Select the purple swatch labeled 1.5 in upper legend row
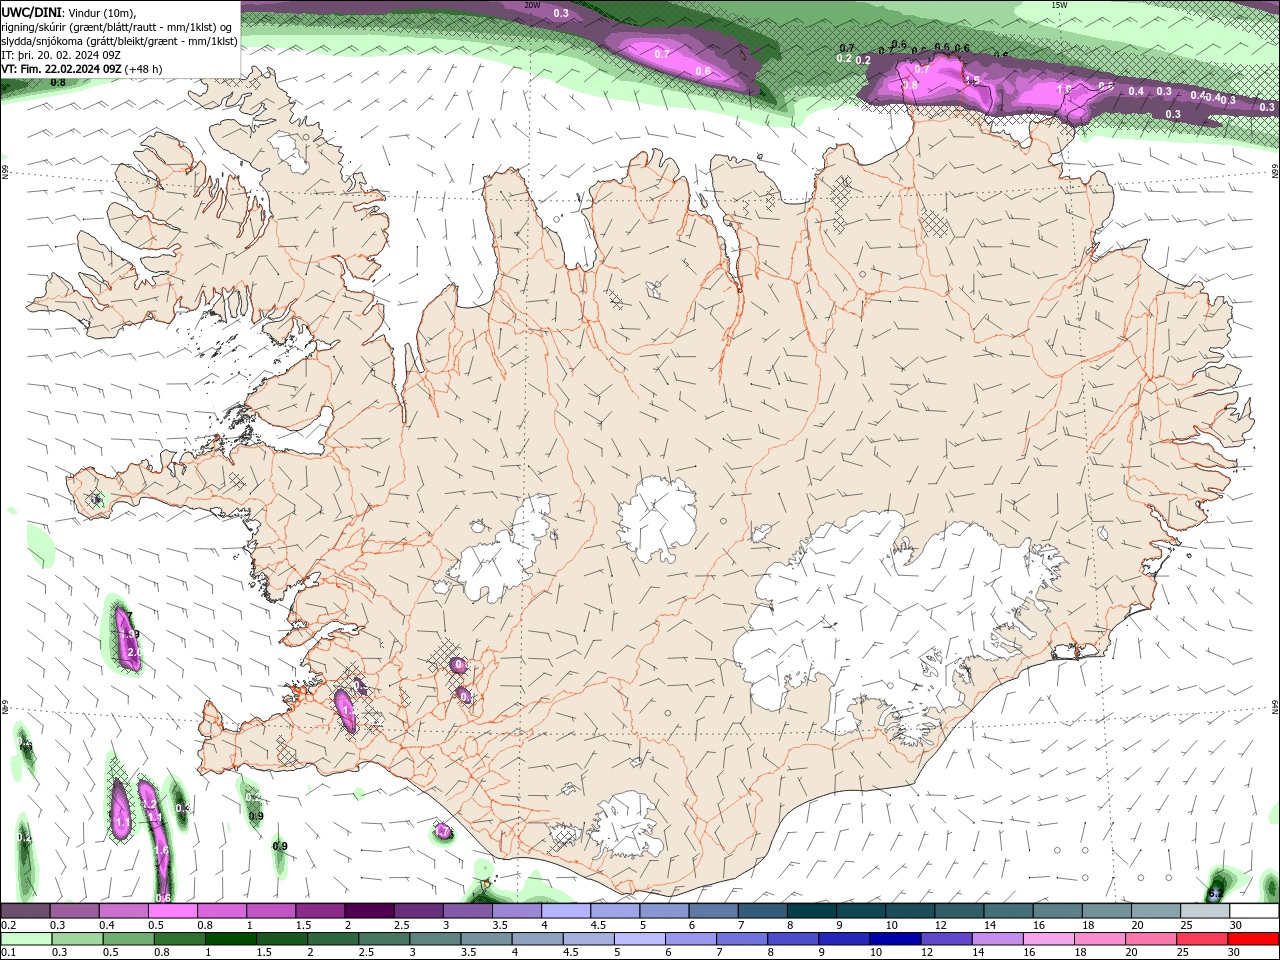The width and height of the screenshot is (1280, 960). (319, 911)
